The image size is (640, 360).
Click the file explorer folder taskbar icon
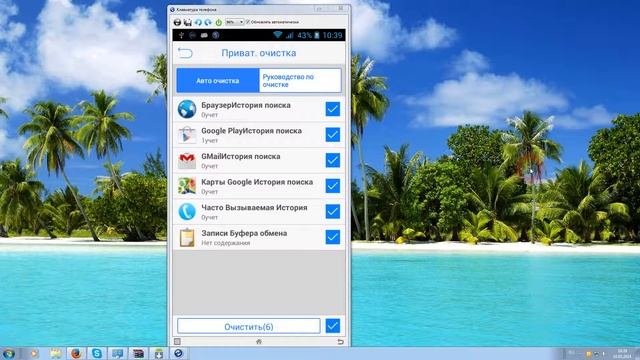pos(56,353)
